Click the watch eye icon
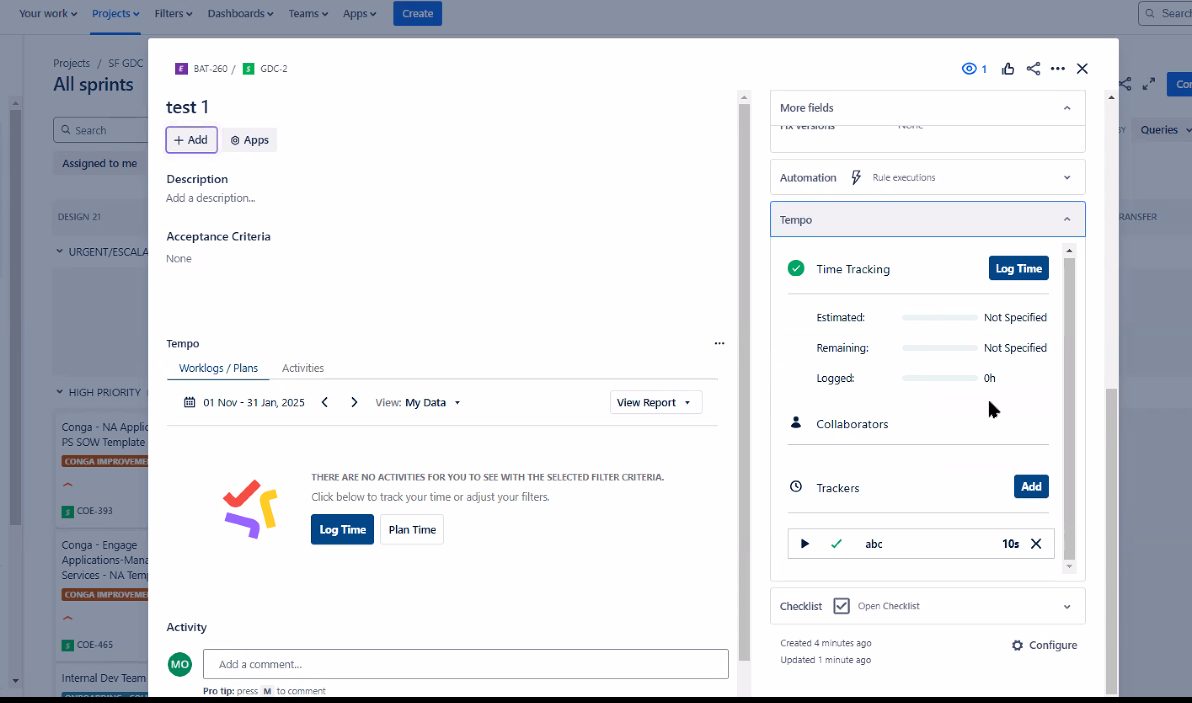 click(x=968, y=69)
